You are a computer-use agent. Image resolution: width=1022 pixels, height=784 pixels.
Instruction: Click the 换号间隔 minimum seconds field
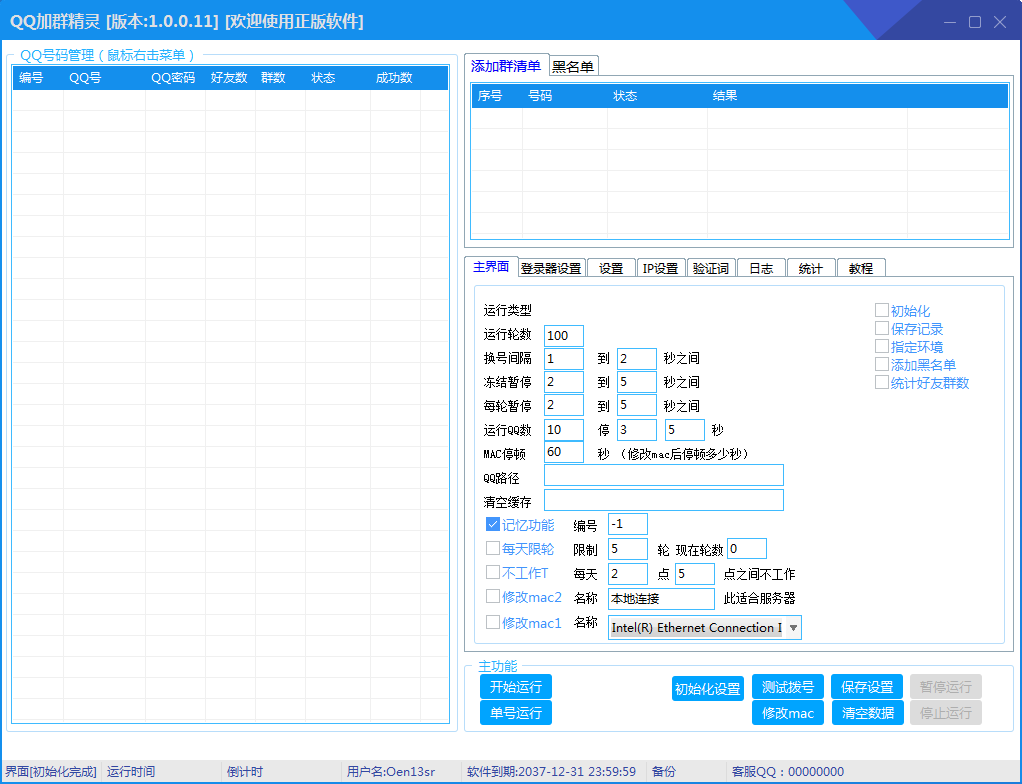tap(564, 358)
